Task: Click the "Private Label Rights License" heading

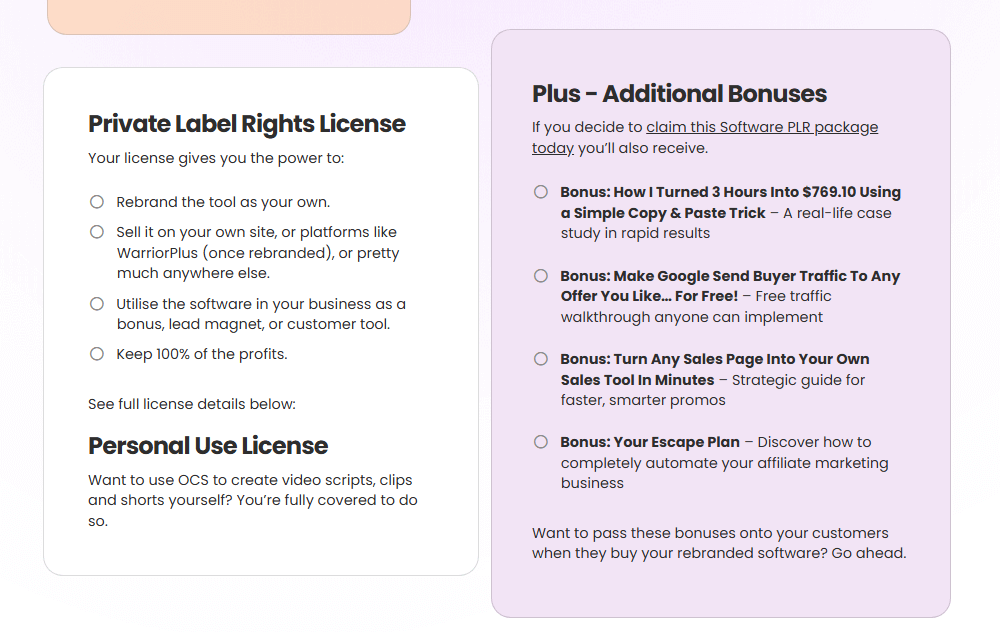Action: point(247,124)
